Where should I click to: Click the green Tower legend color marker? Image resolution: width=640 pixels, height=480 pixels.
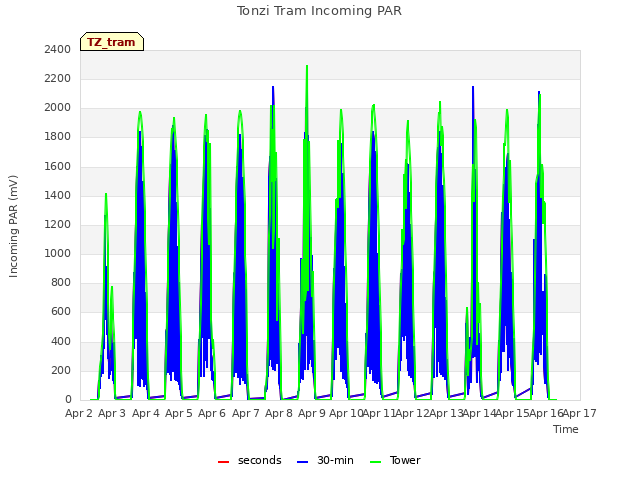tap(375, 462)
